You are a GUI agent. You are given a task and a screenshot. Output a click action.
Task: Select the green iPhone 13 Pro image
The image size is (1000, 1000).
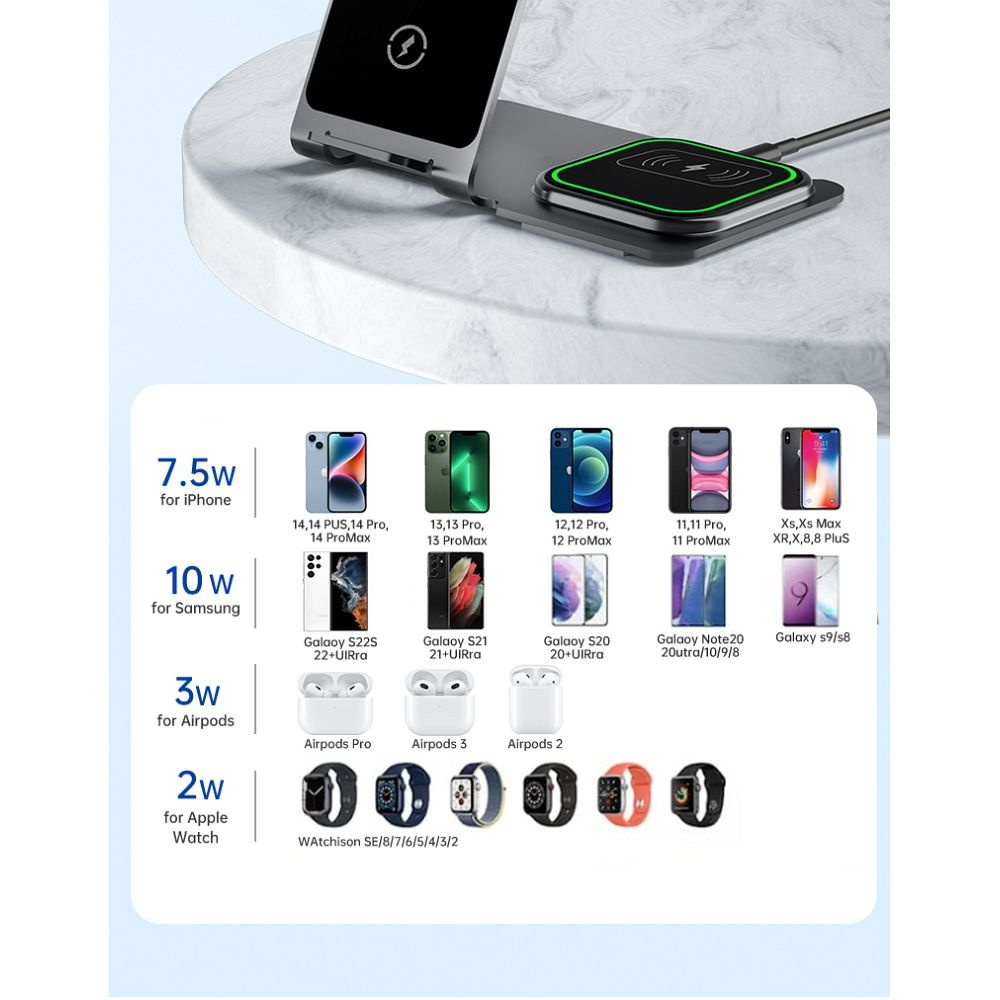click(457, 471)
